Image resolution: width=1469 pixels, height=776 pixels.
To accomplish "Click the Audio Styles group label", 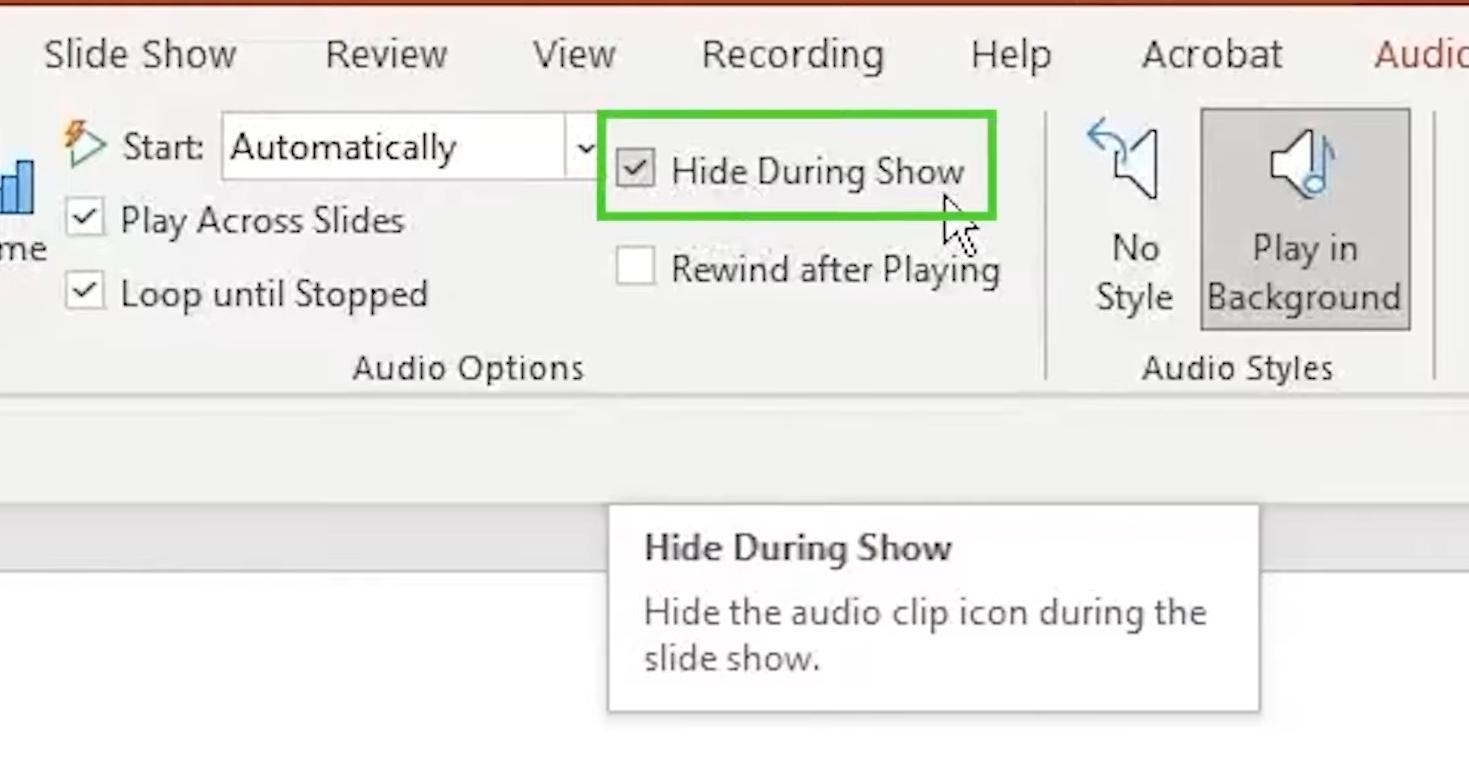I will tap(1237, 368).
